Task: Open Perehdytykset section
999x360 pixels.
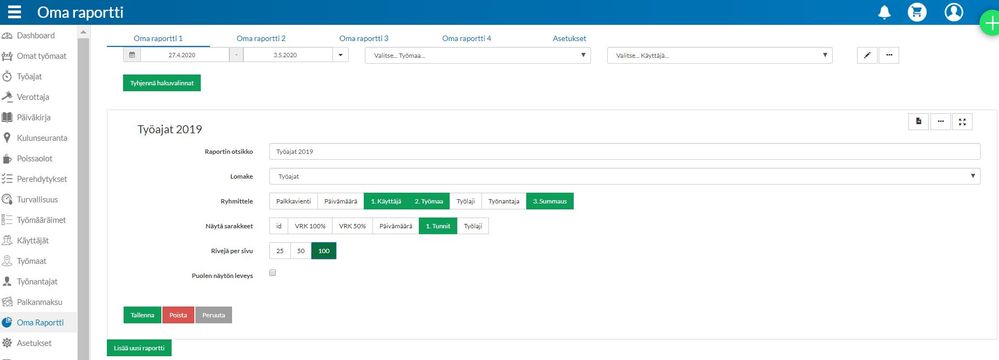Action: coord(42,179)
